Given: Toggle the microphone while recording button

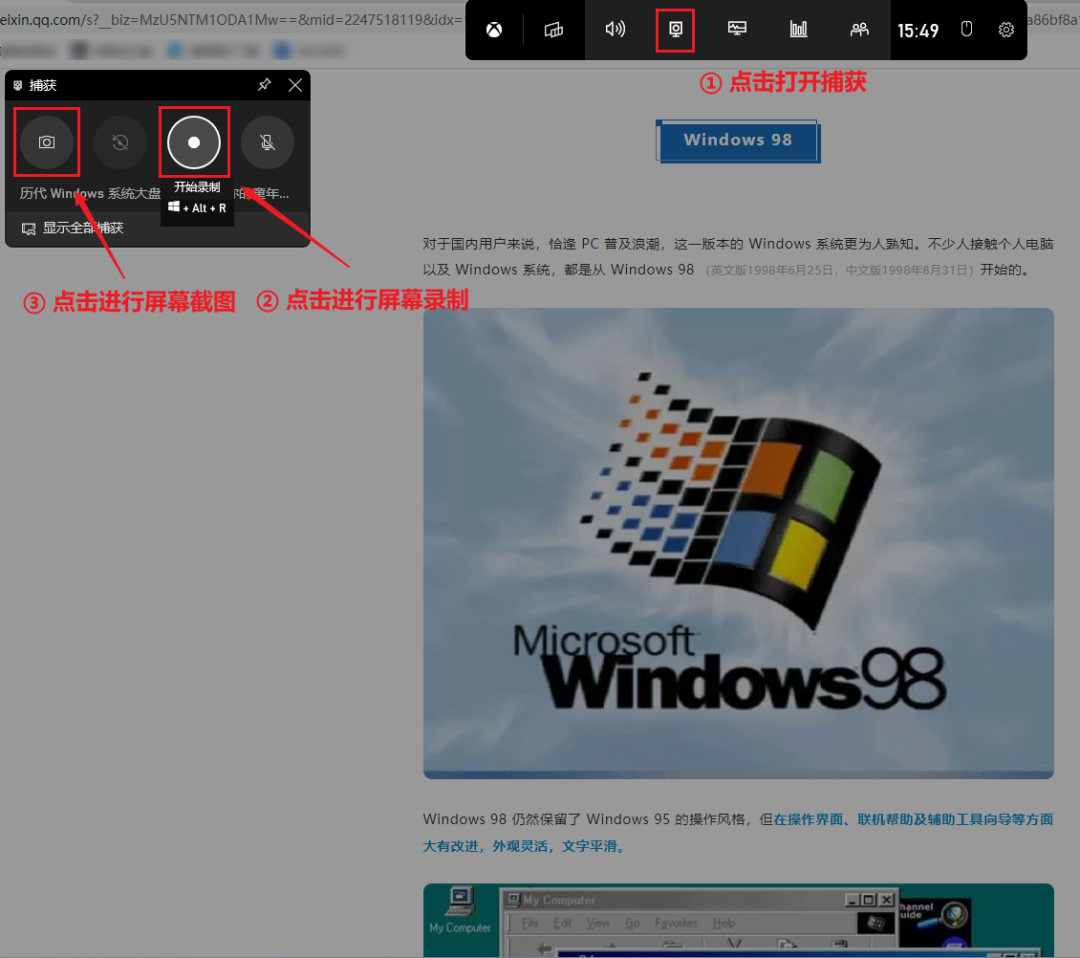Looking at the screenshot, I should 268,142.
